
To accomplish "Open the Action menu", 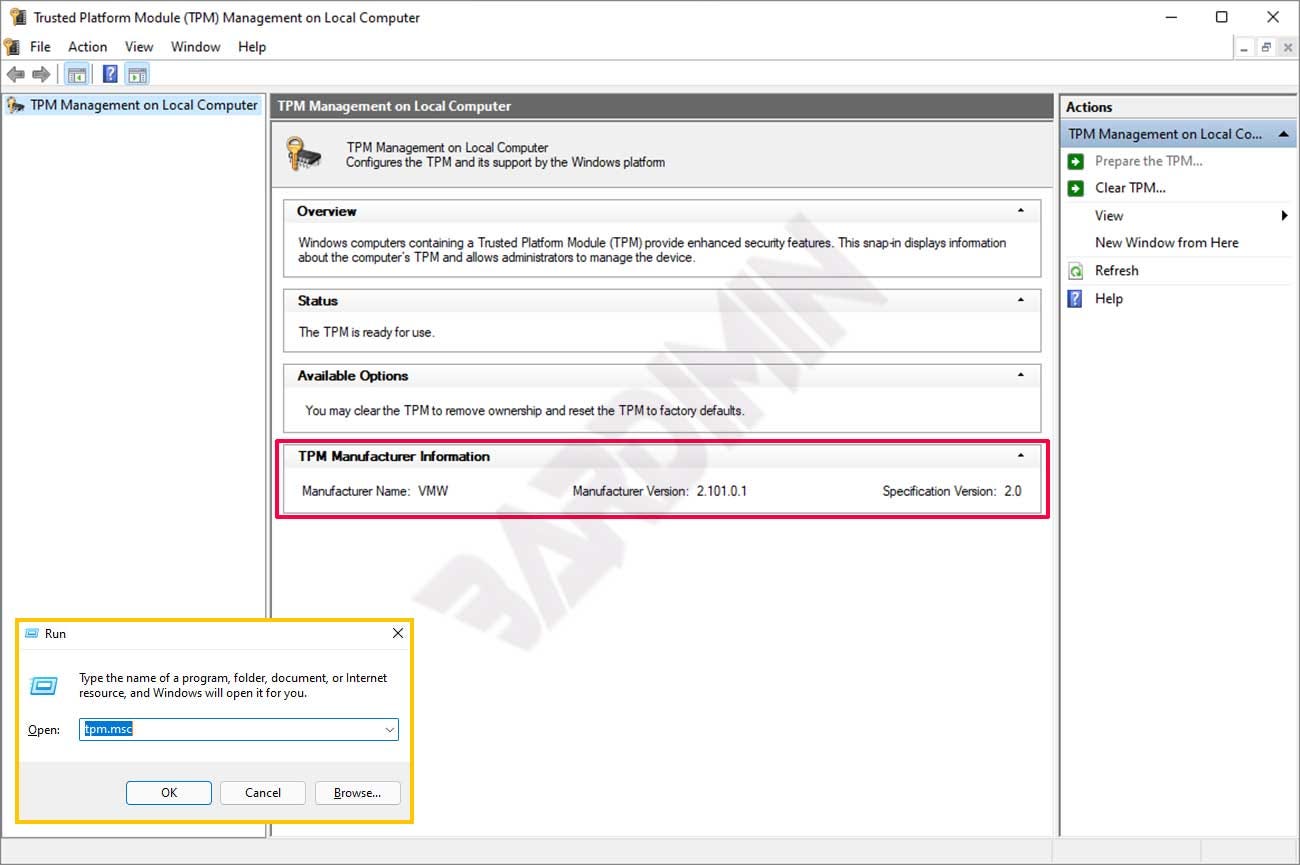I will click(87, 46).
